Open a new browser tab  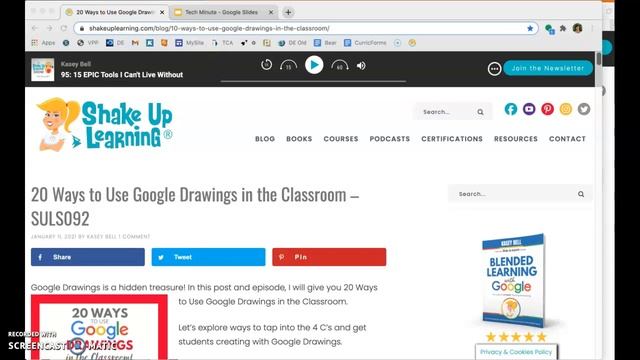tap(288, 12)
